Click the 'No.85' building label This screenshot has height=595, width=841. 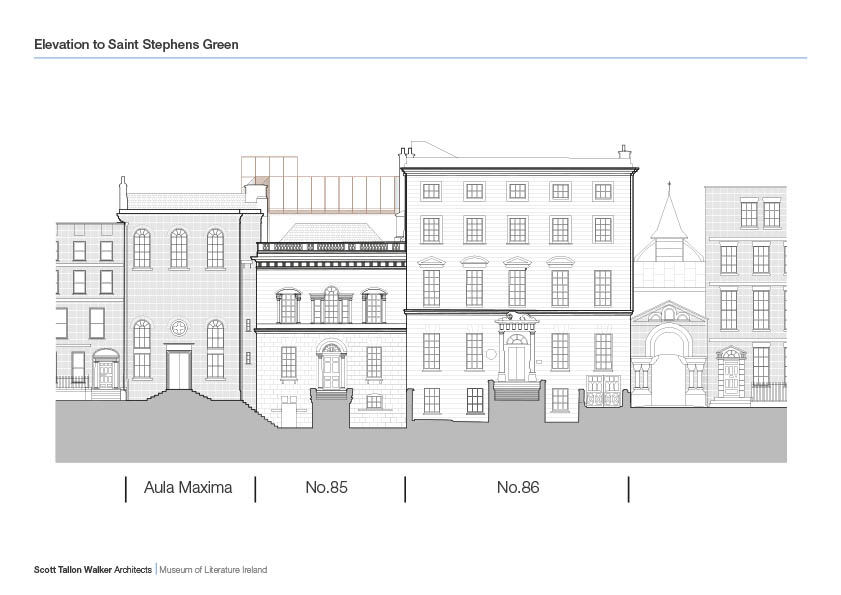[327, 488]
